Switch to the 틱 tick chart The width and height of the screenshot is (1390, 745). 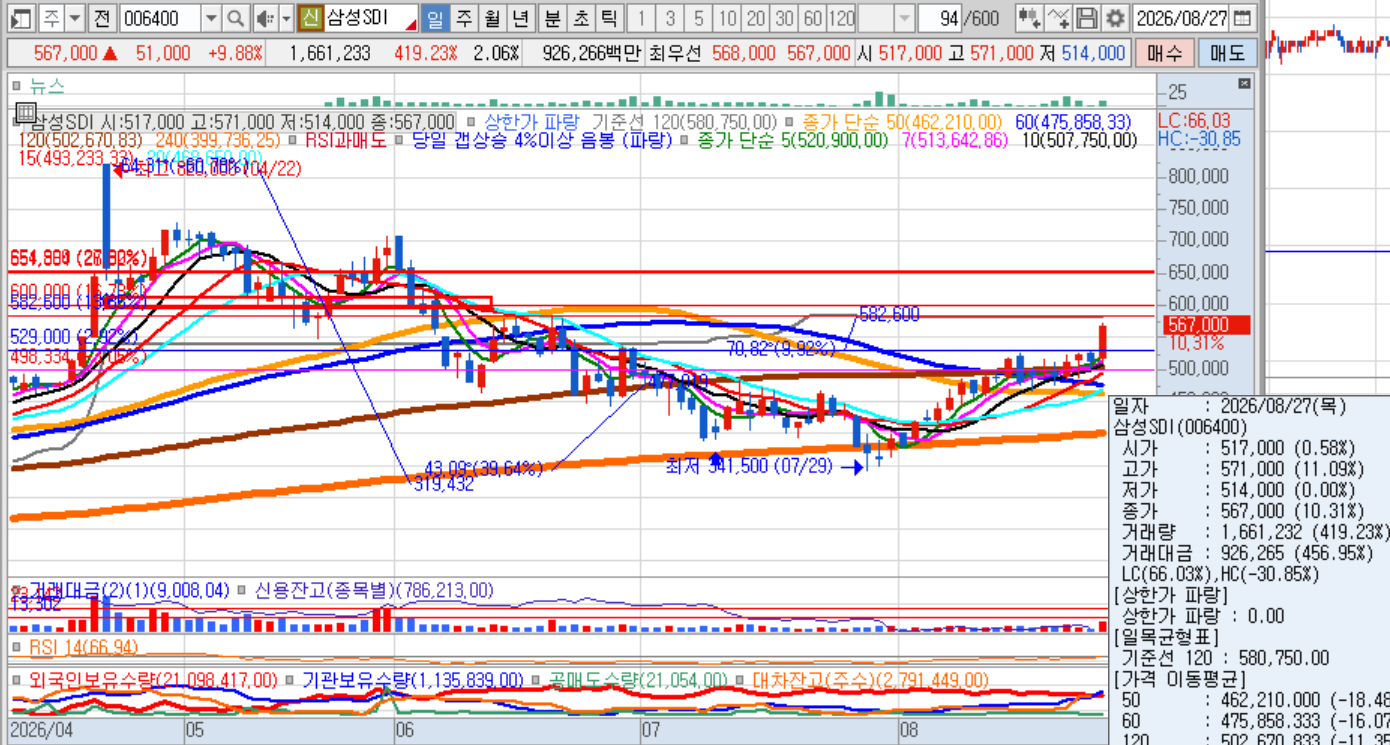click(609, 18)
